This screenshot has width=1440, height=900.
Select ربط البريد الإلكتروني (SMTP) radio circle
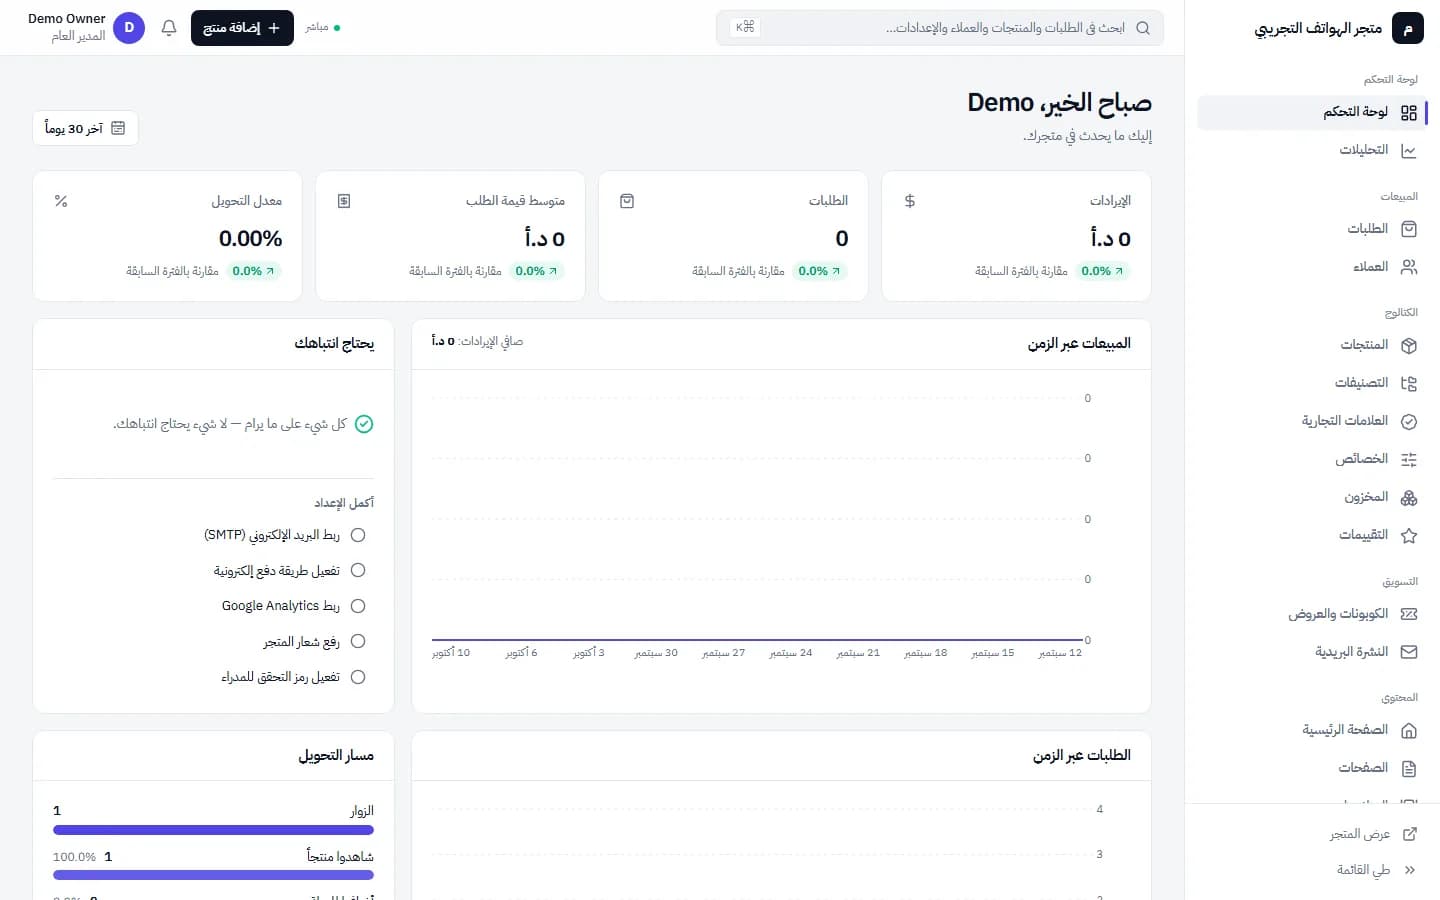coord(358,535)
